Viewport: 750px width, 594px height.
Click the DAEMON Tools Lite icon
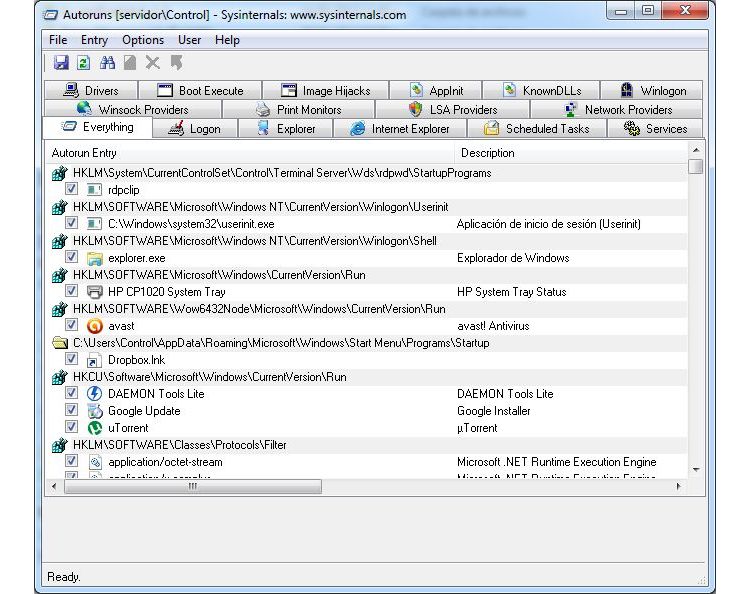click(95, 394)
